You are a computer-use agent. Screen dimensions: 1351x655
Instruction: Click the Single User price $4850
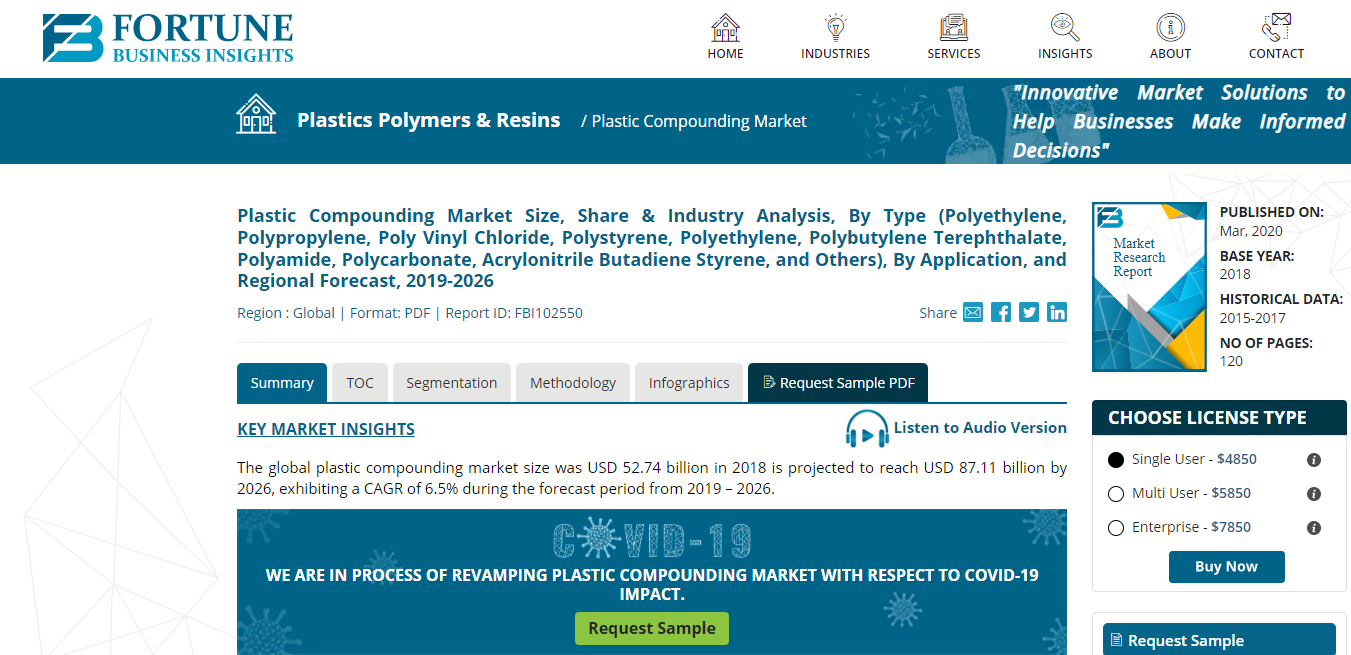coord(1237,460)
